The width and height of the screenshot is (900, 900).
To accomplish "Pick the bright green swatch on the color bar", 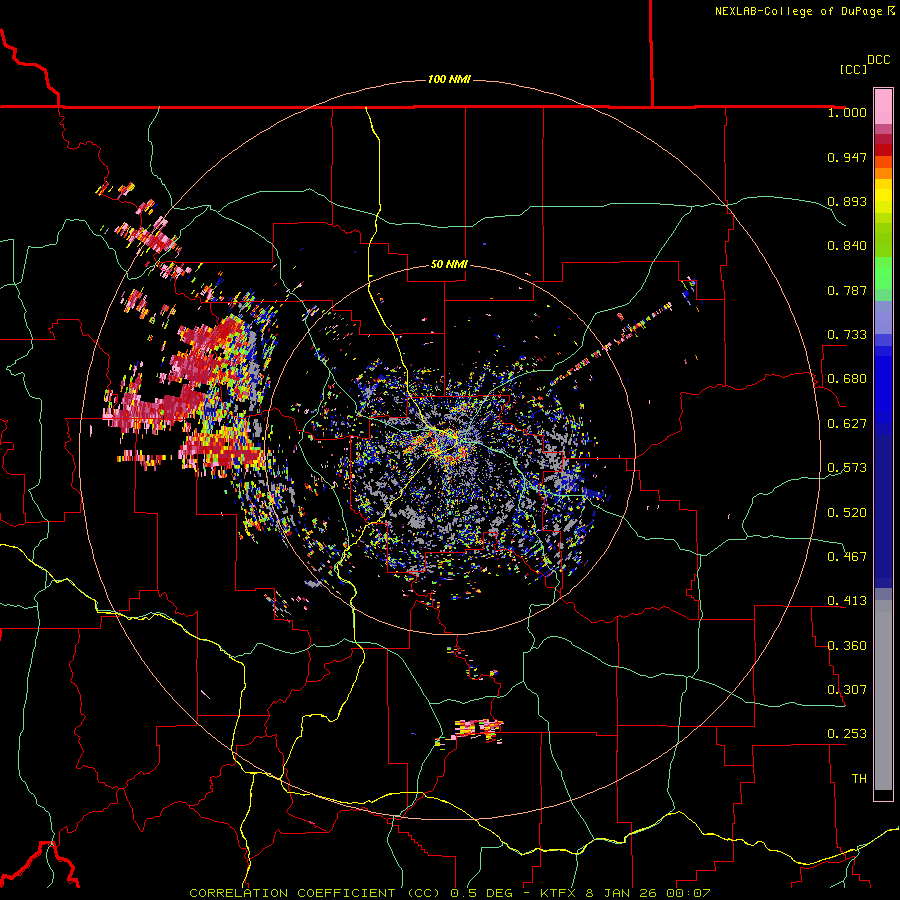I will pyautogui.click(x=883, y=274).
